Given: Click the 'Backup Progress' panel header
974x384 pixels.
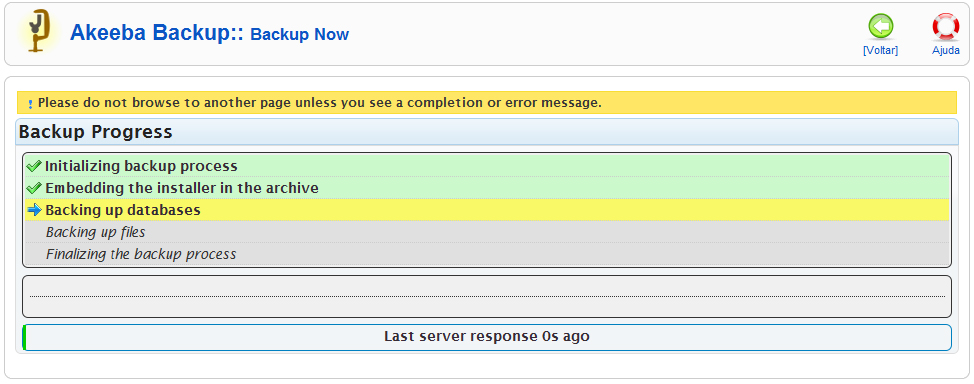Looking at the screenshot, I should [x=487, y=132].
